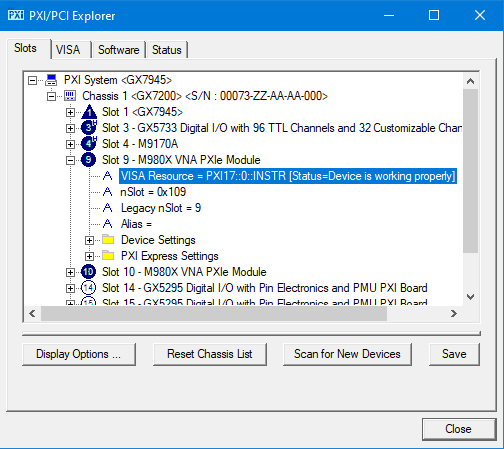This screenshot has height=449, width=504.
Task: Expand the Device Settings folder
Action: (89, 240)
